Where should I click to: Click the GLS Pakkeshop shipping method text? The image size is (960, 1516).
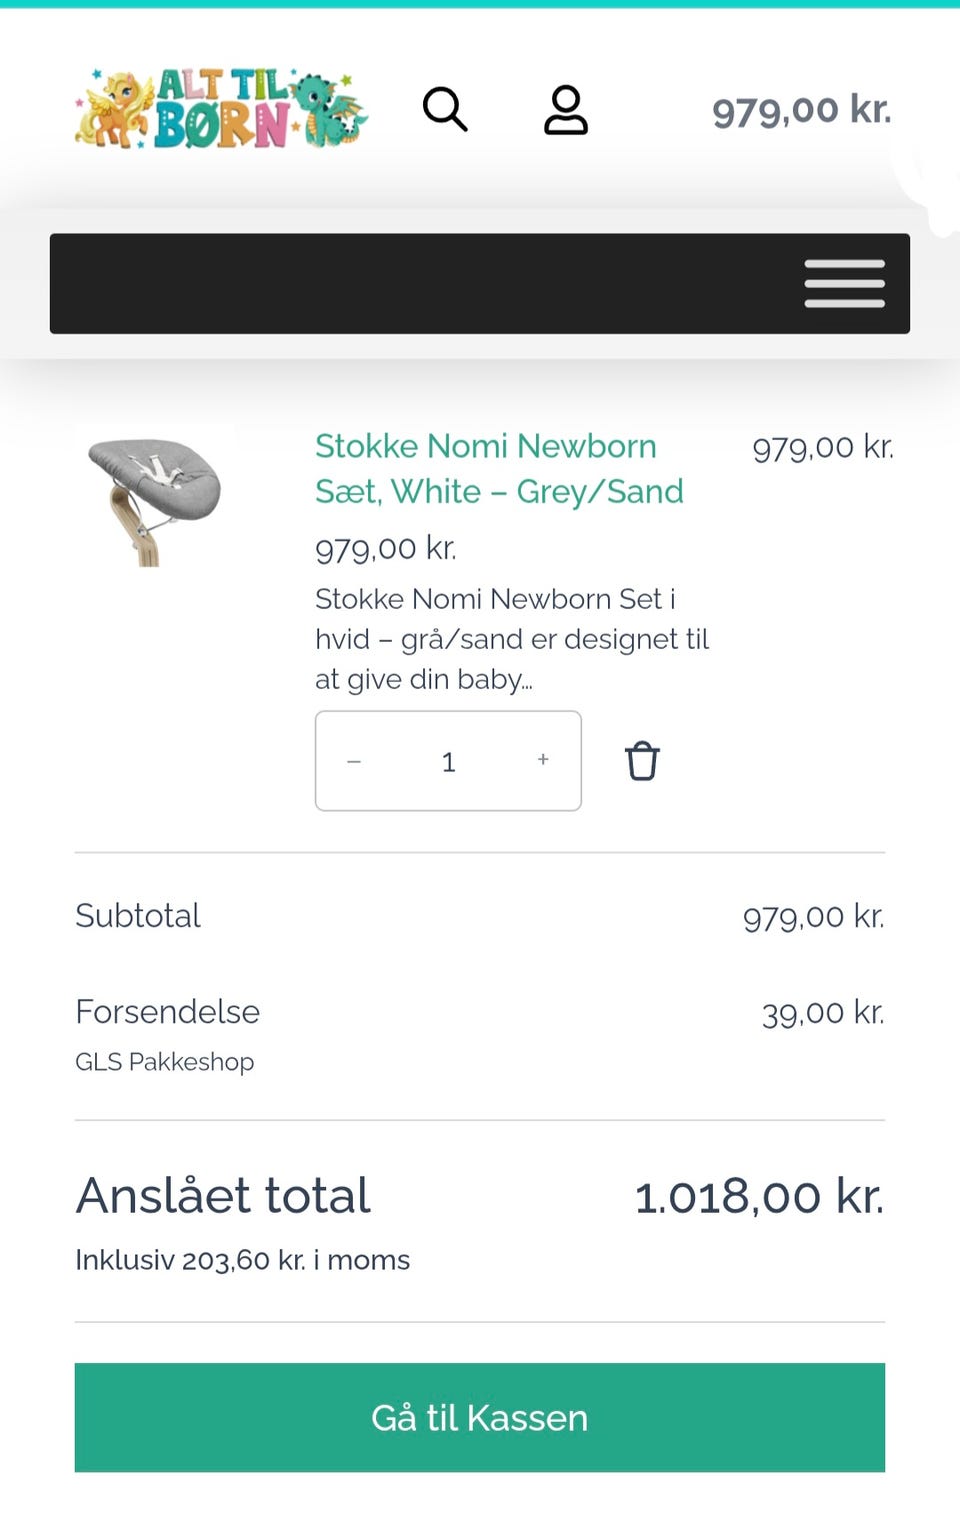pos(165,1062)
